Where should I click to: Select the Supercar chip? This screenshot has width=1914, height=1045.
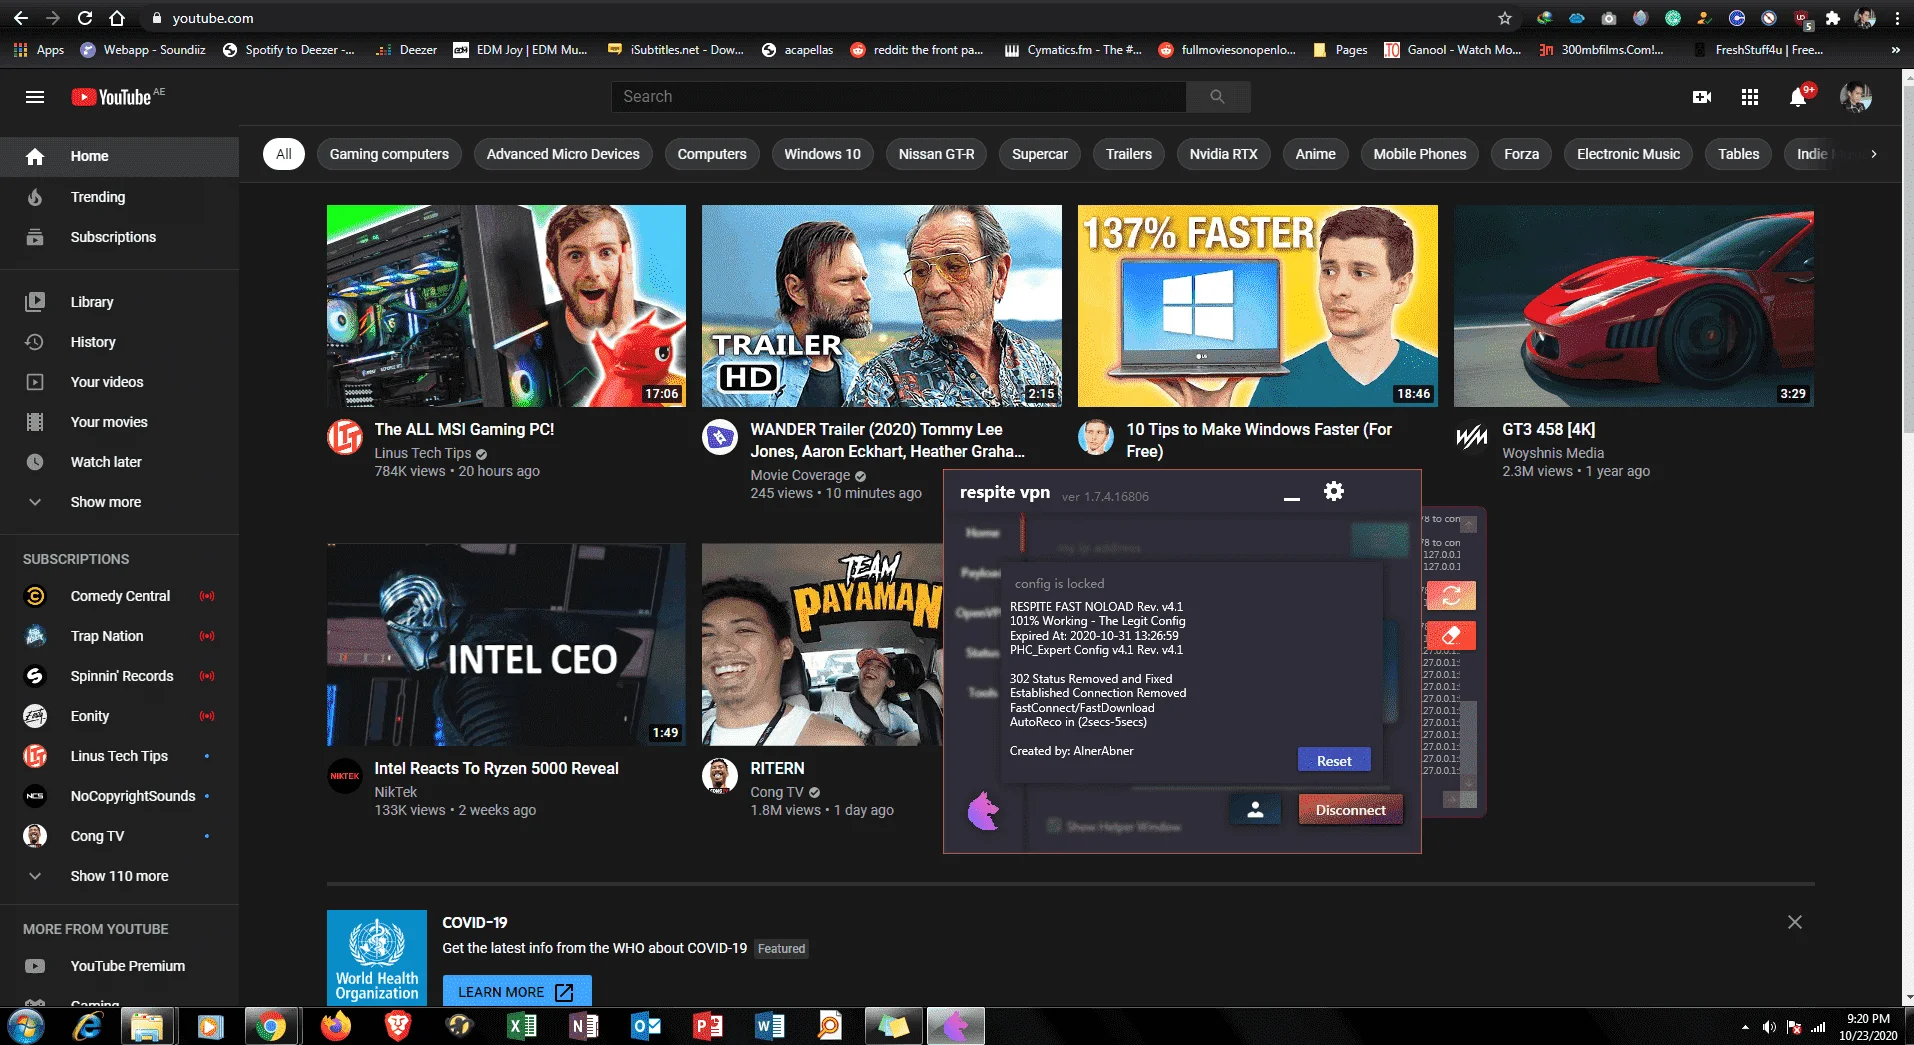(1039, 154)
